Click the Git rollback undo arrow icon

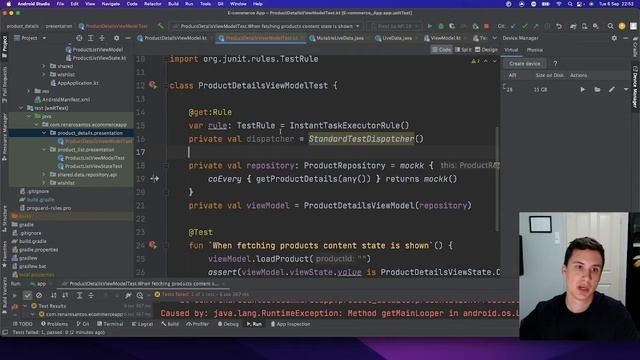coord(559,26)
